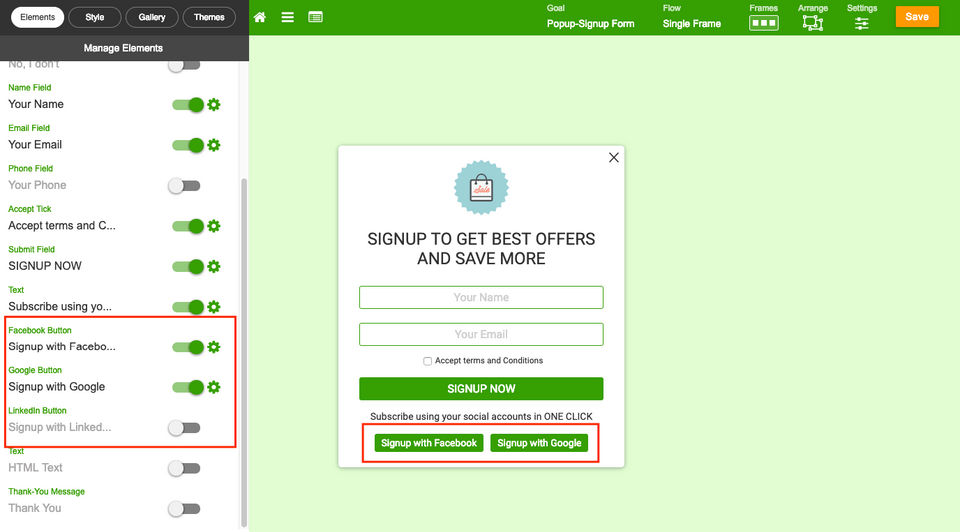The width and height of the screenshot is (960, 532).
Task: Disable the Google Button toggle
Action: [x=187, y=388]
